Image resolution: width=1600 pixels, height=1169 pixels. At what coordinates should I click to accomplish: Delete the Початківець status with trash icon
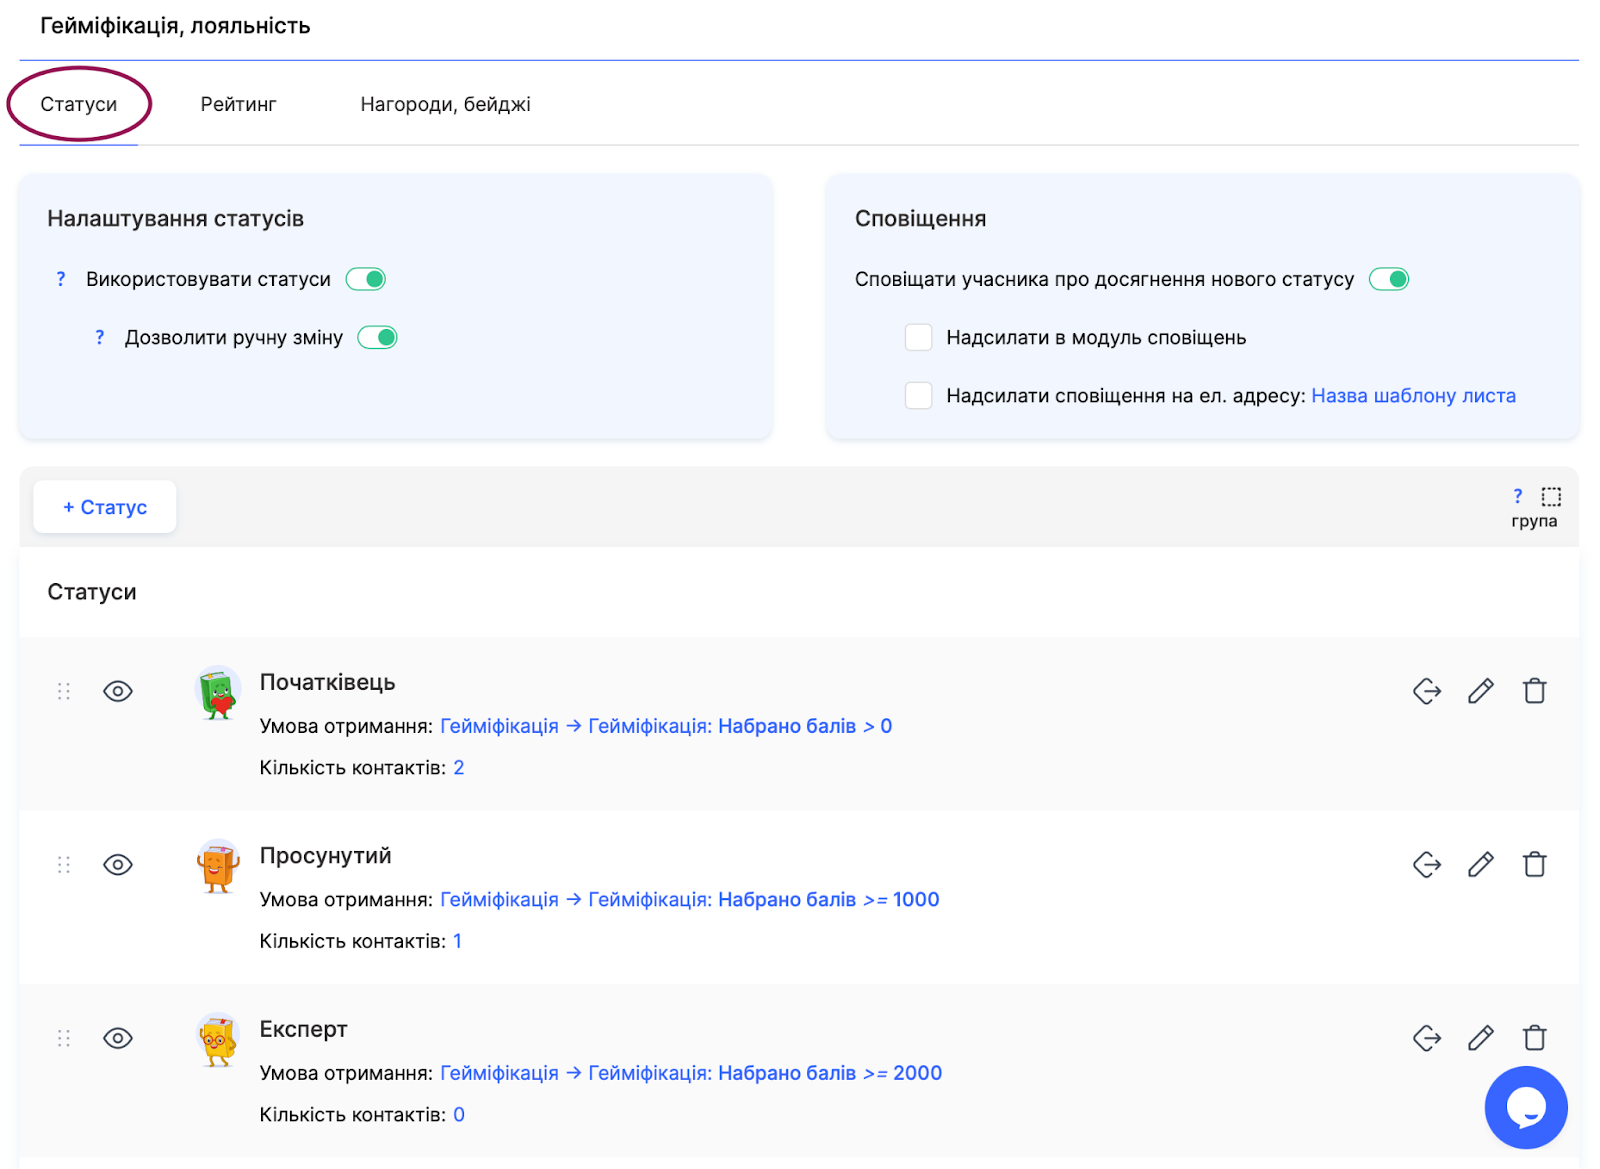point(1534,691)
